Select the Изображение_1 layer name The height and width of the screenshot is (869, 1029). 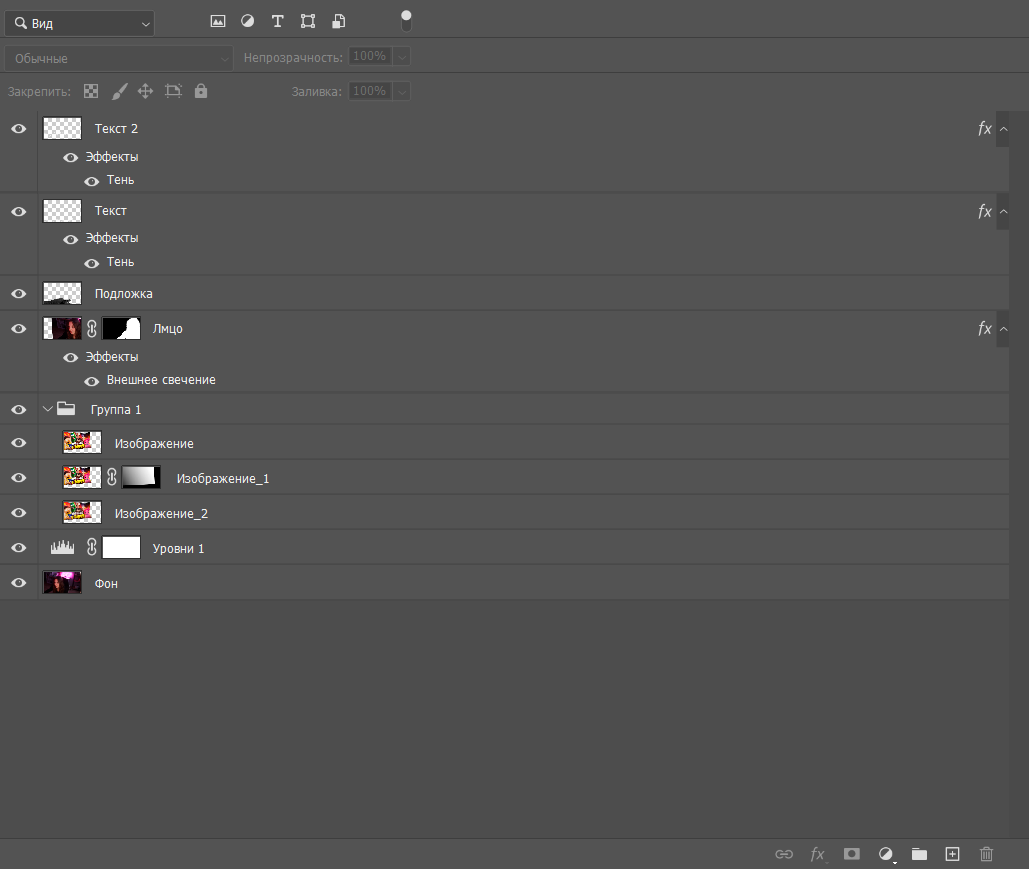pyautogui.click(x=223, y=478)
